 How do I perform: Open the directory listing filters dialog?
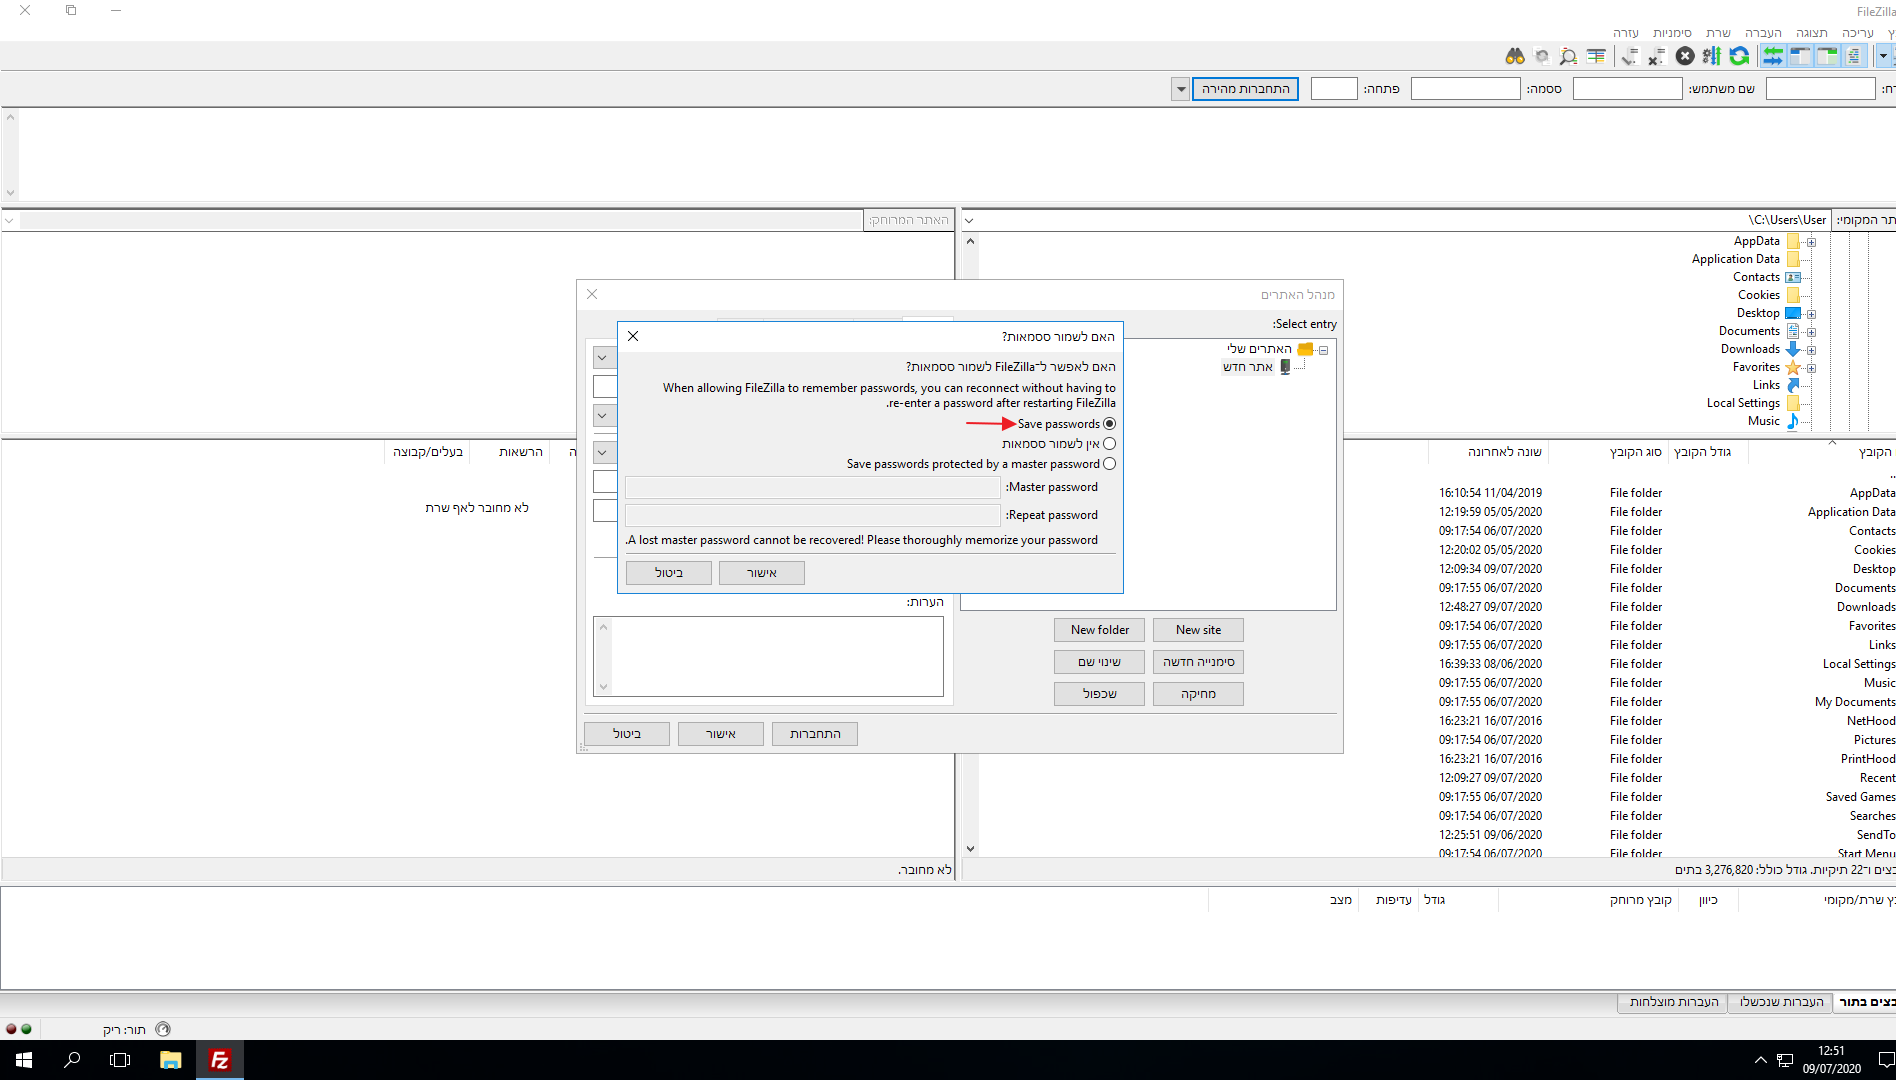click(x=1595, y=56)
